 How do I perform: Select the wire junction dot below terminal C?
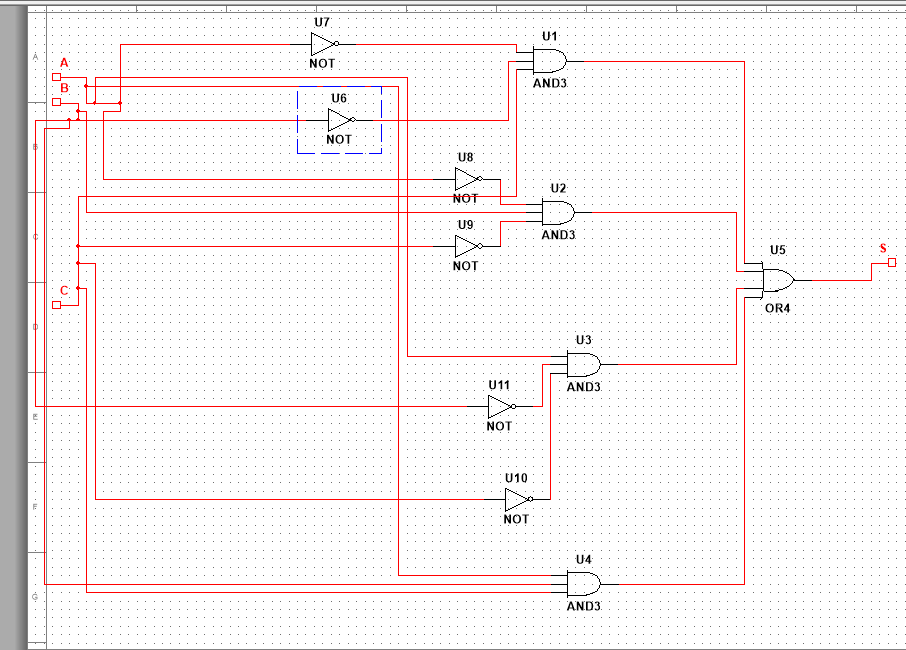tap(78, 290)
